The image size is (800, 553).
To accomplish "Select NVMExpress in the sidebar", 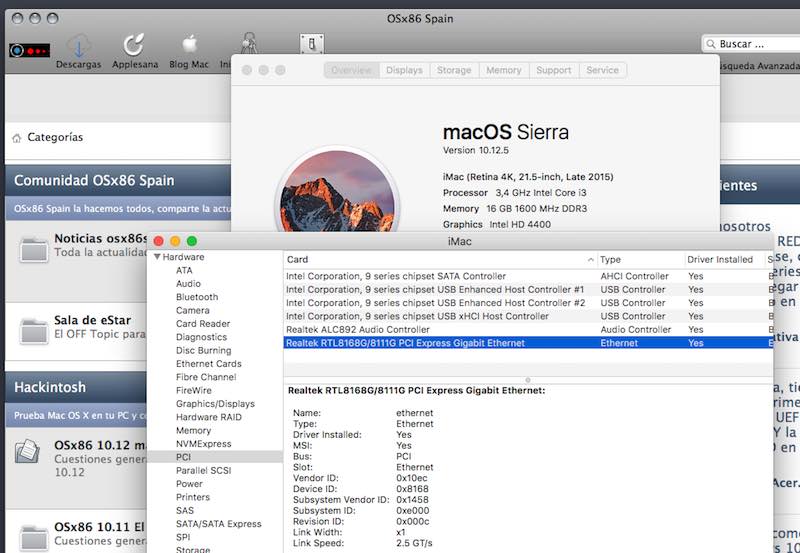I will click(204, 444).
